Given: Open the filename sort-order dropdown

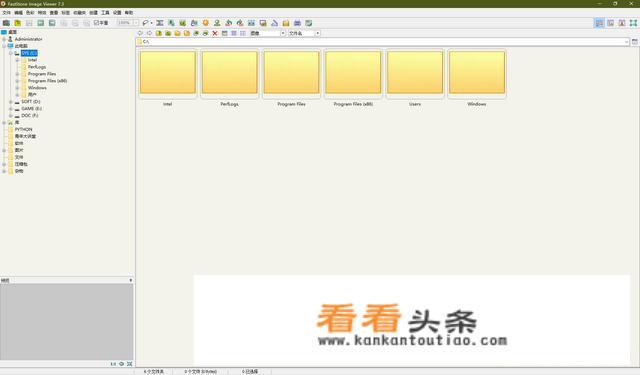Looking at the screenshot, I should pos(304,33).
